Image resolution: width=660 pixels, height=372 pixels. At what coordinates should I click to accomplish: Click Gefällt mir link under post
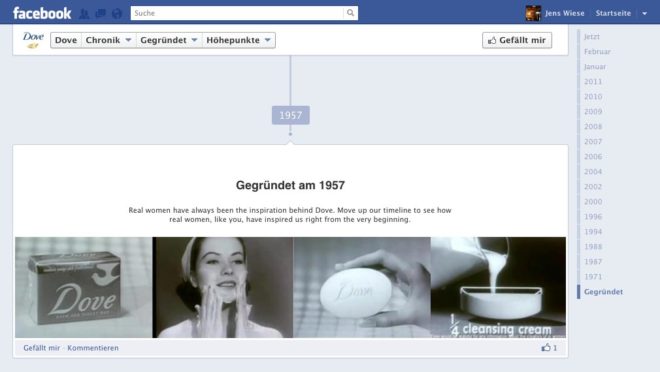point(42,348)
